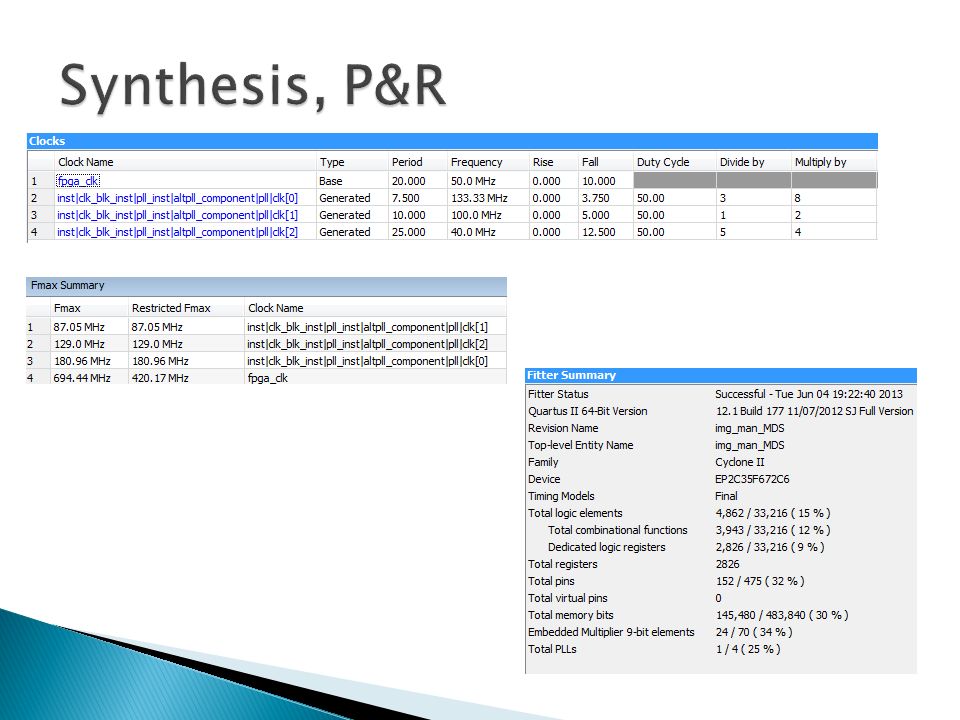This screenshot has height=720, width=960.
Task: Select the 20.000 period cell
Action: (x=408, y=181)
